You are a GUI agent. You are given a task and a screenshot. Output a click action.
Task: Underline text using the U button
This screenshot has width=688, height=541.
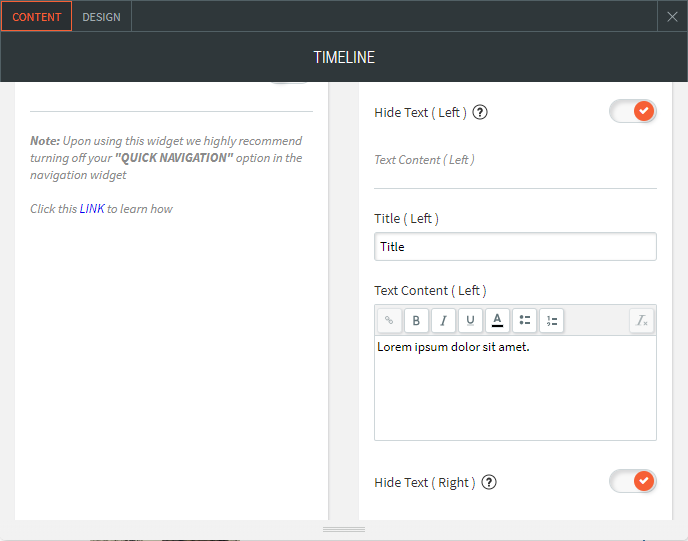coord(470,320)
